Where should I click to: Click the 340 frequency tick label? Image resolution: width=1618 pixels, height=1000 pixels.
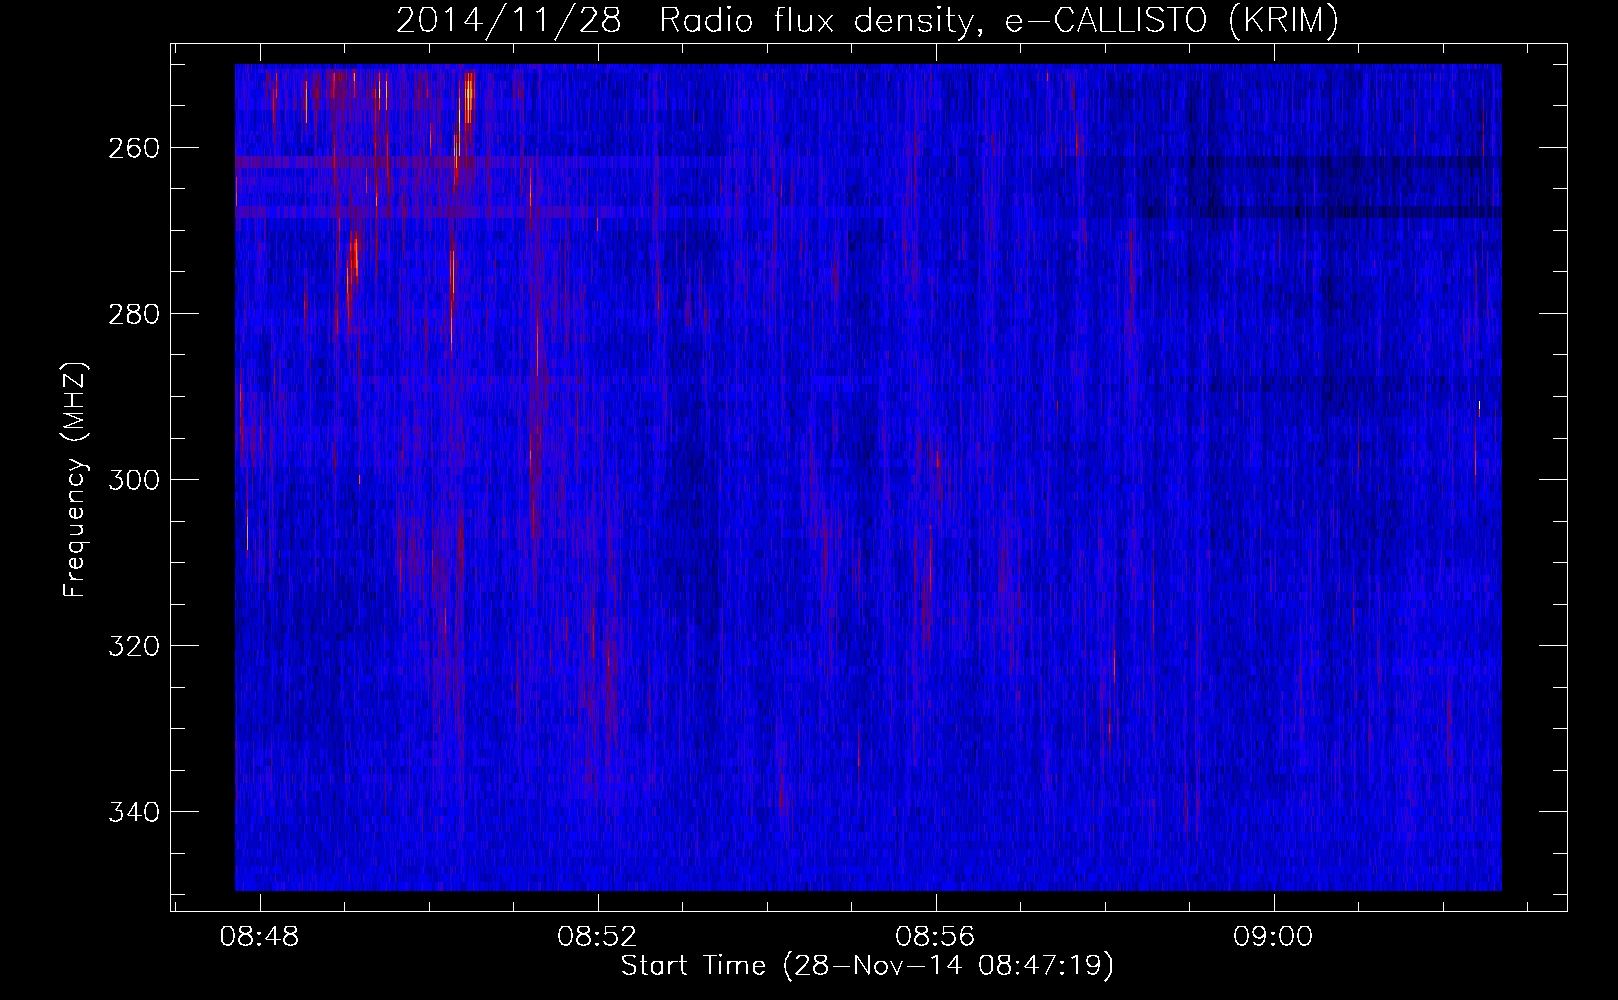coord(132,812)
